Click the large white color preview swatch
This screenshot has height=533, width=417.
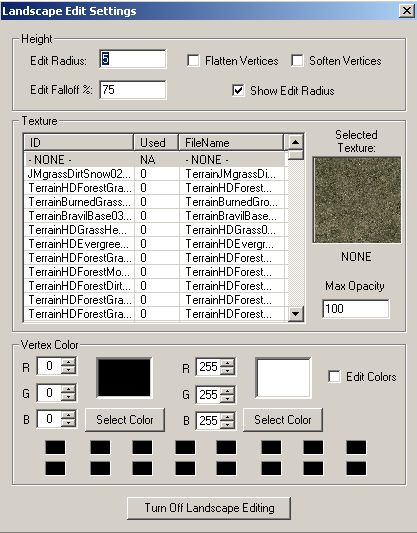[283, 378]
